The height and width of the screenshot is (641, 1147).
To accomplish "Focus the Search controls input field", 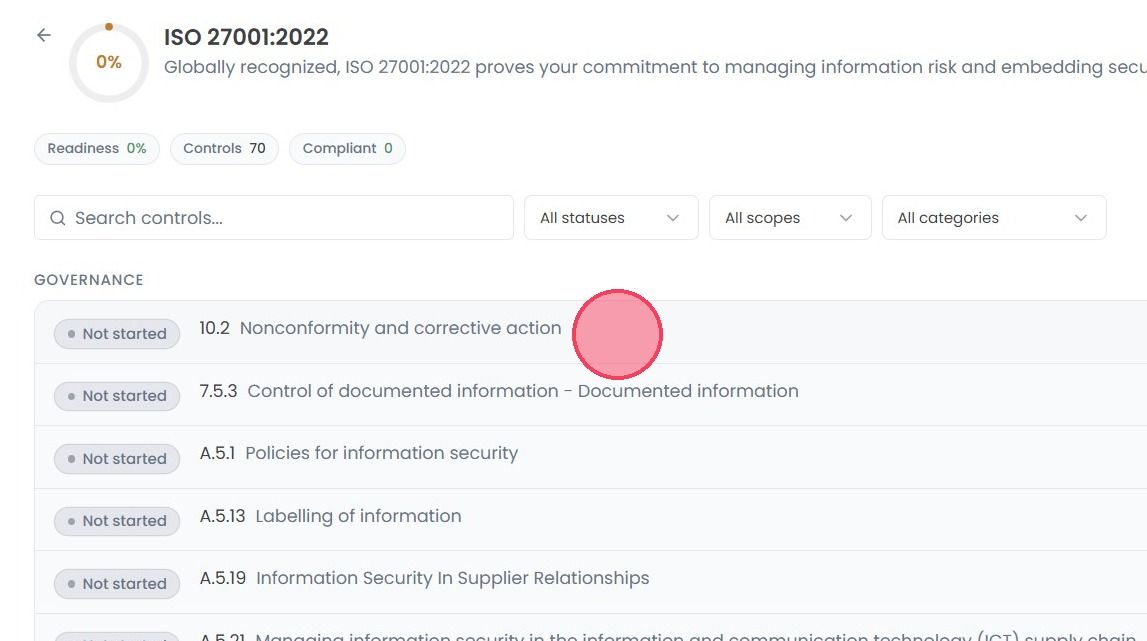I will [274, 217].
